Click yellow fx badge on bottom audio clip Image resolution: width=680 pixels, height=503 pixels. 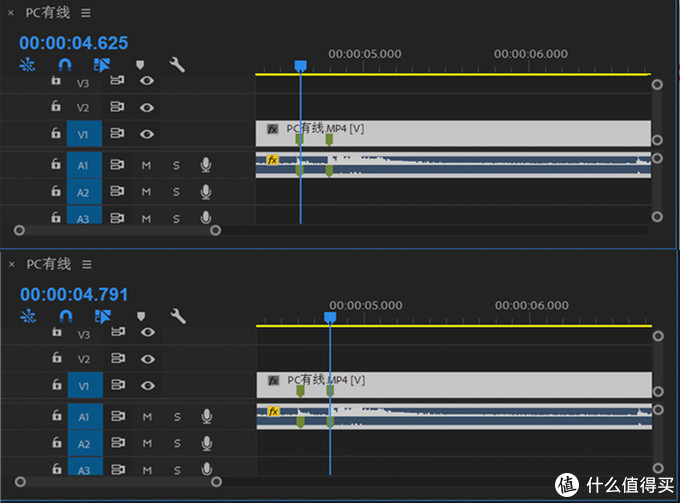(x=273, y=411)
